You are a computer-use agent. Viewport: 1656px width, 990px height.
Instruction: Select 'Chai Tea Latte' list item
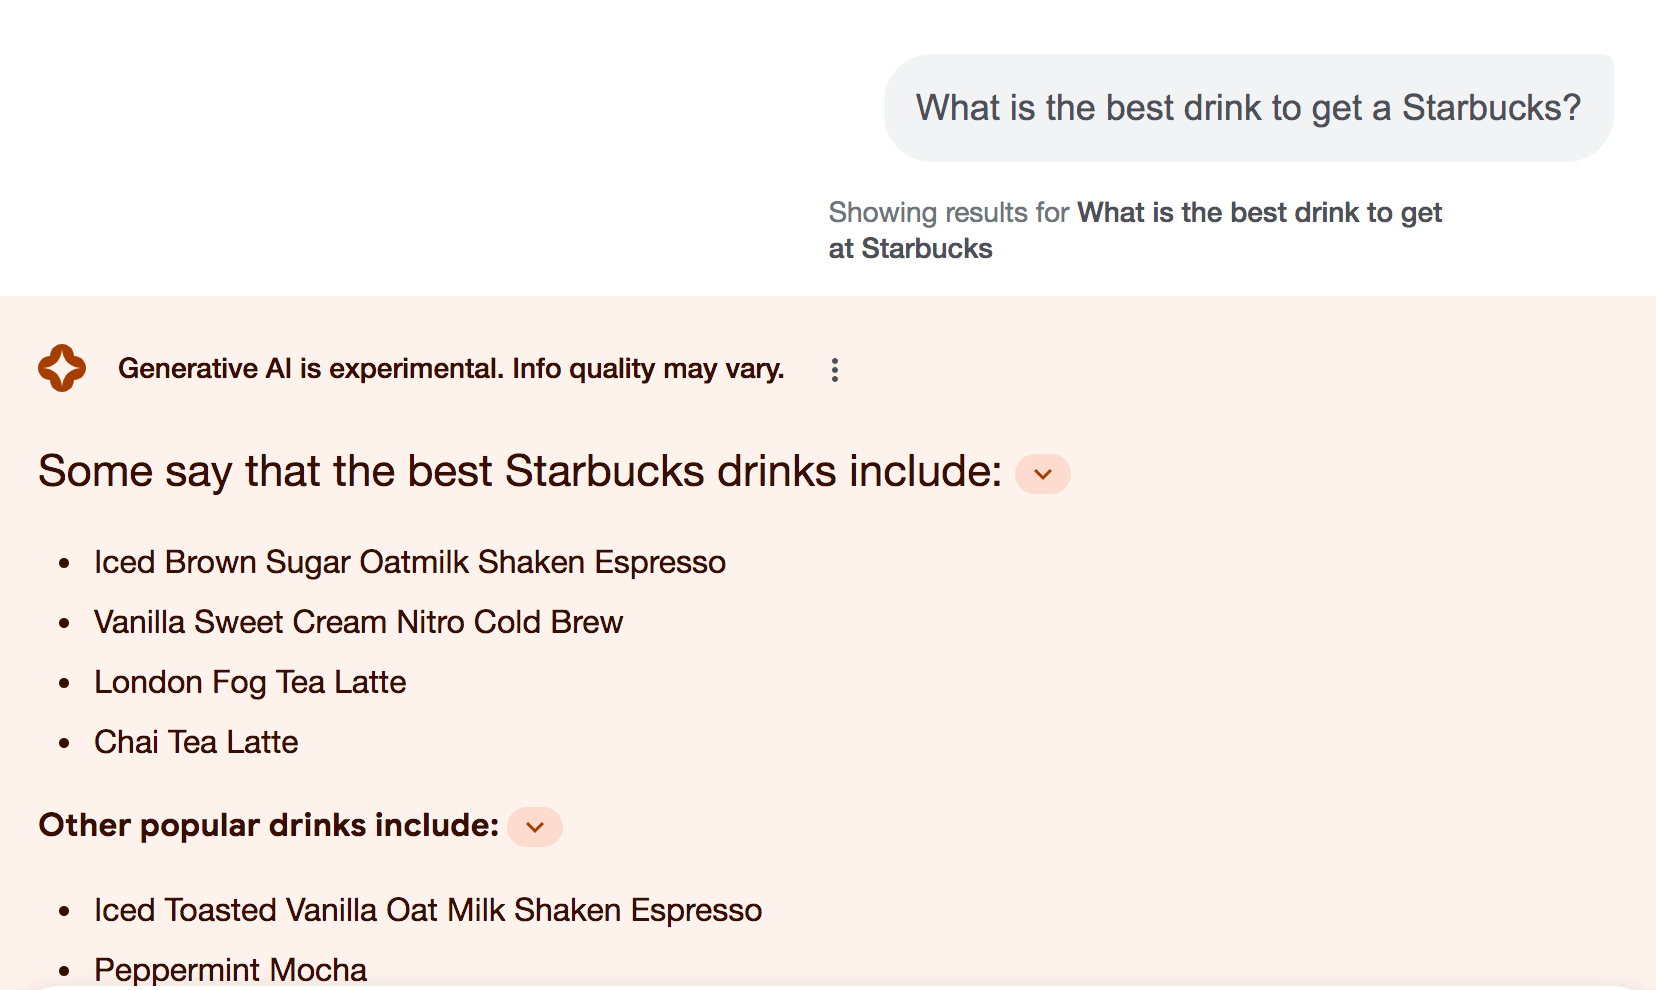coord(196,742)
